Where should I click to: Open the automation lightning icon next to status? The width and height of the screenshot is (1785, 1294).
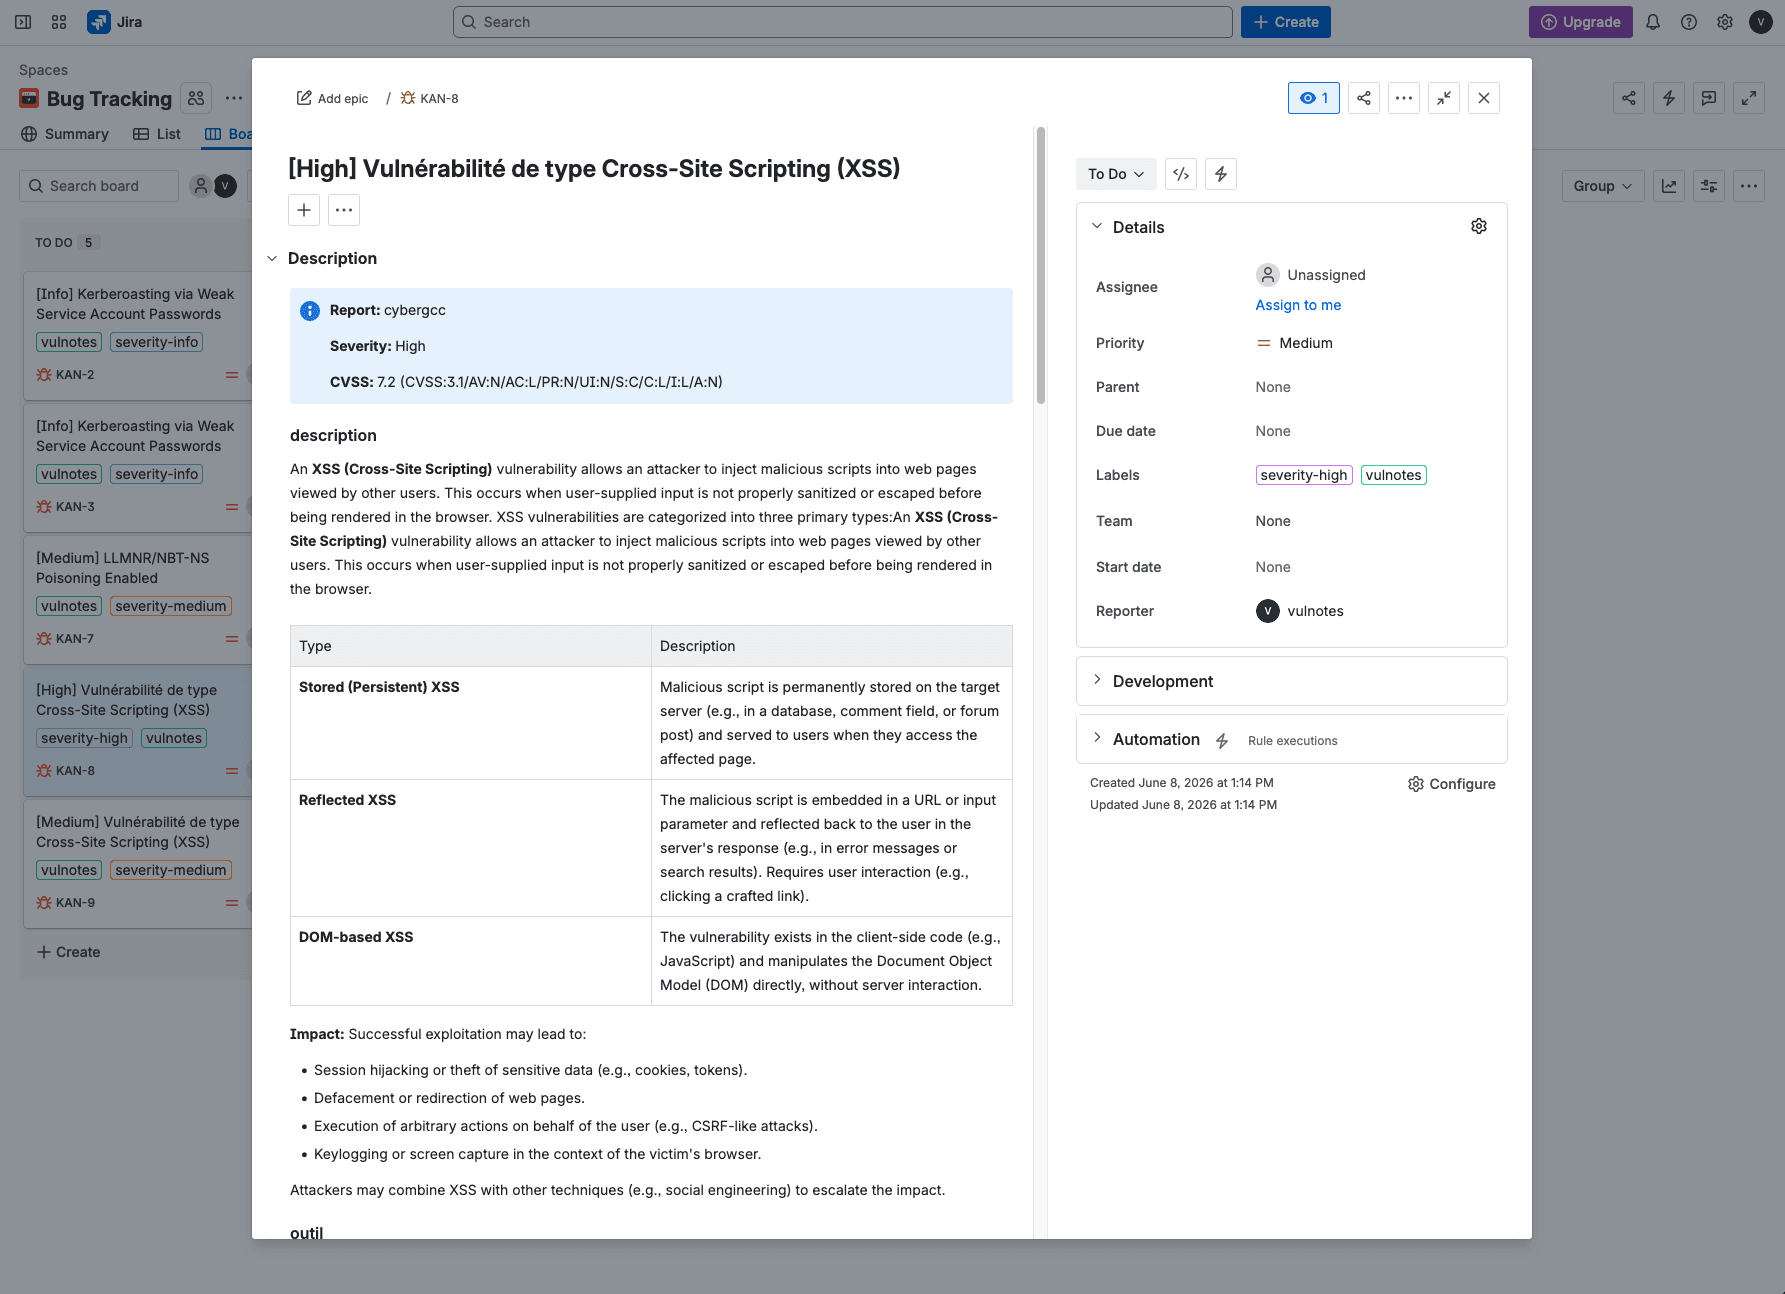[1221, 174]
